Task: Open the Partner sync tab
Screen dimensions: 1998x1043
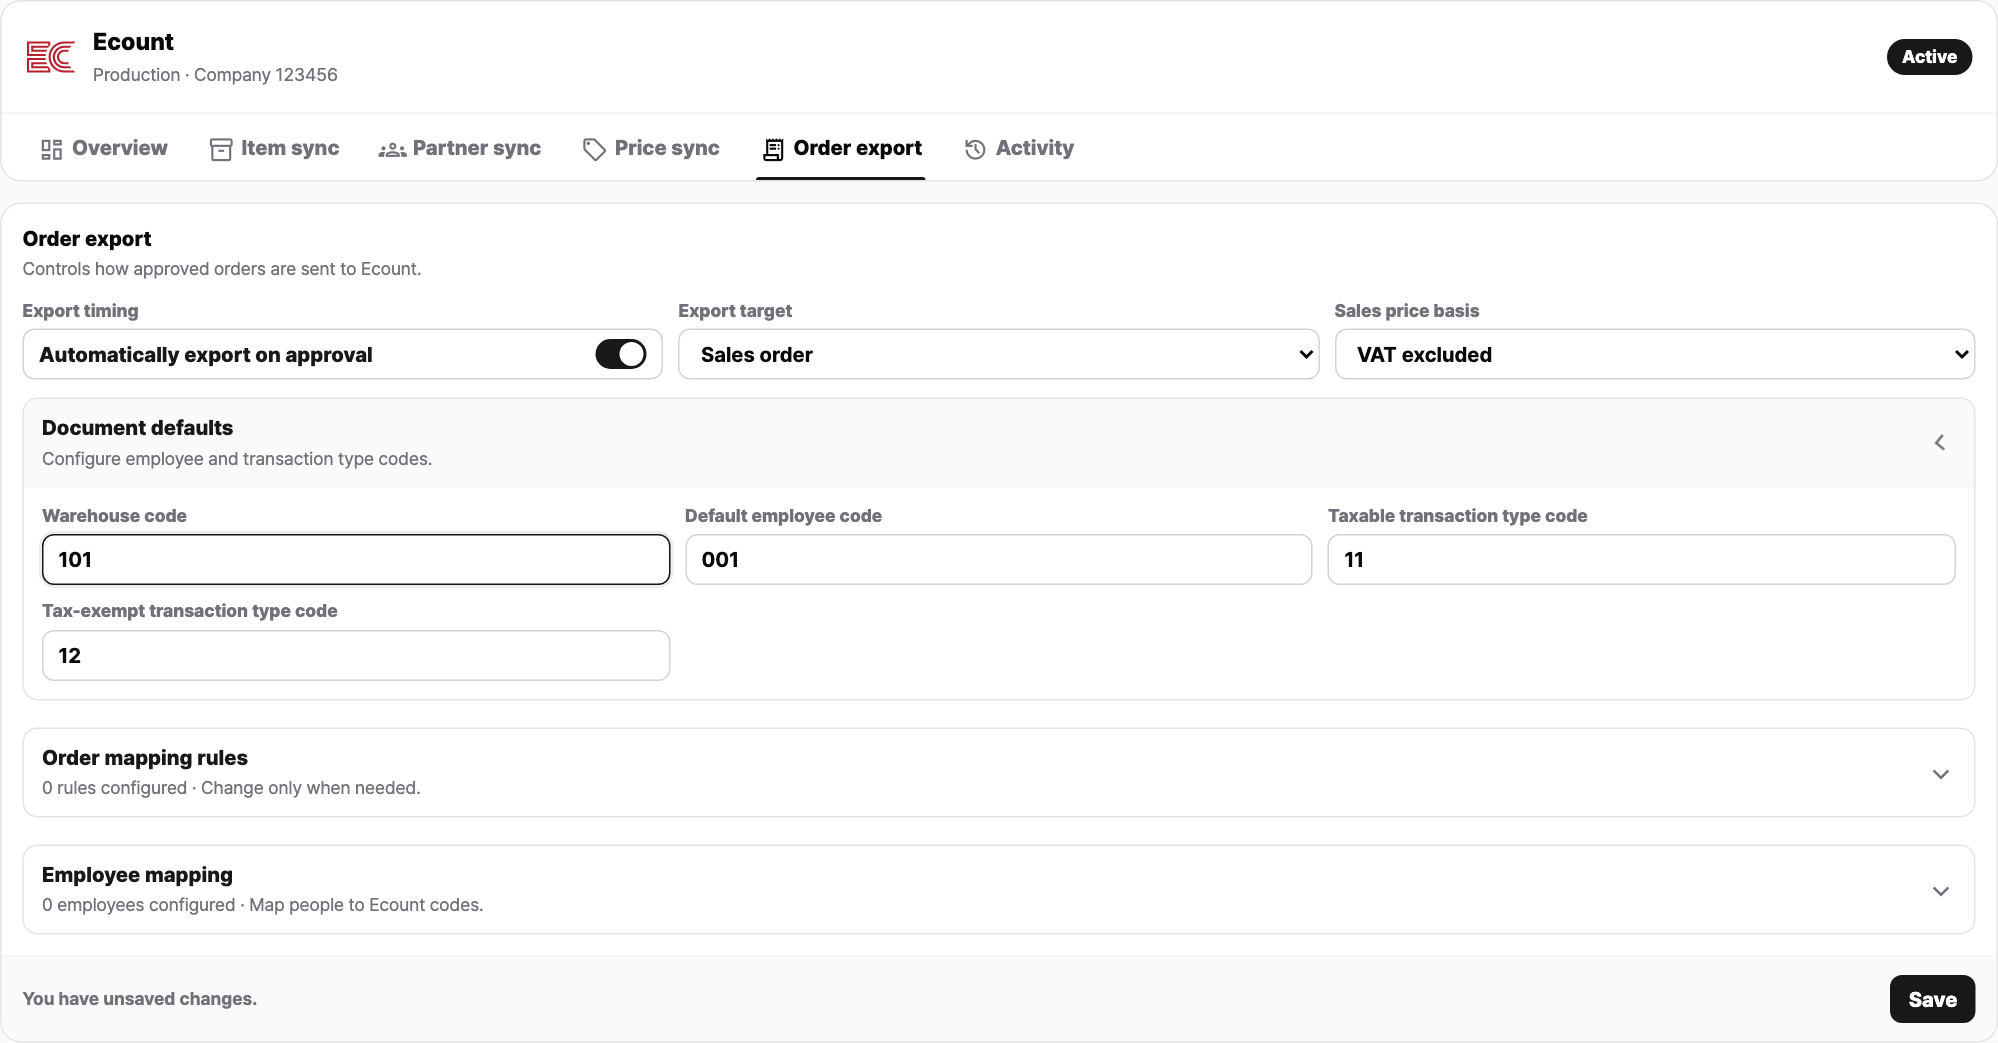Action: pyautogui.click(x=460, y=148)
